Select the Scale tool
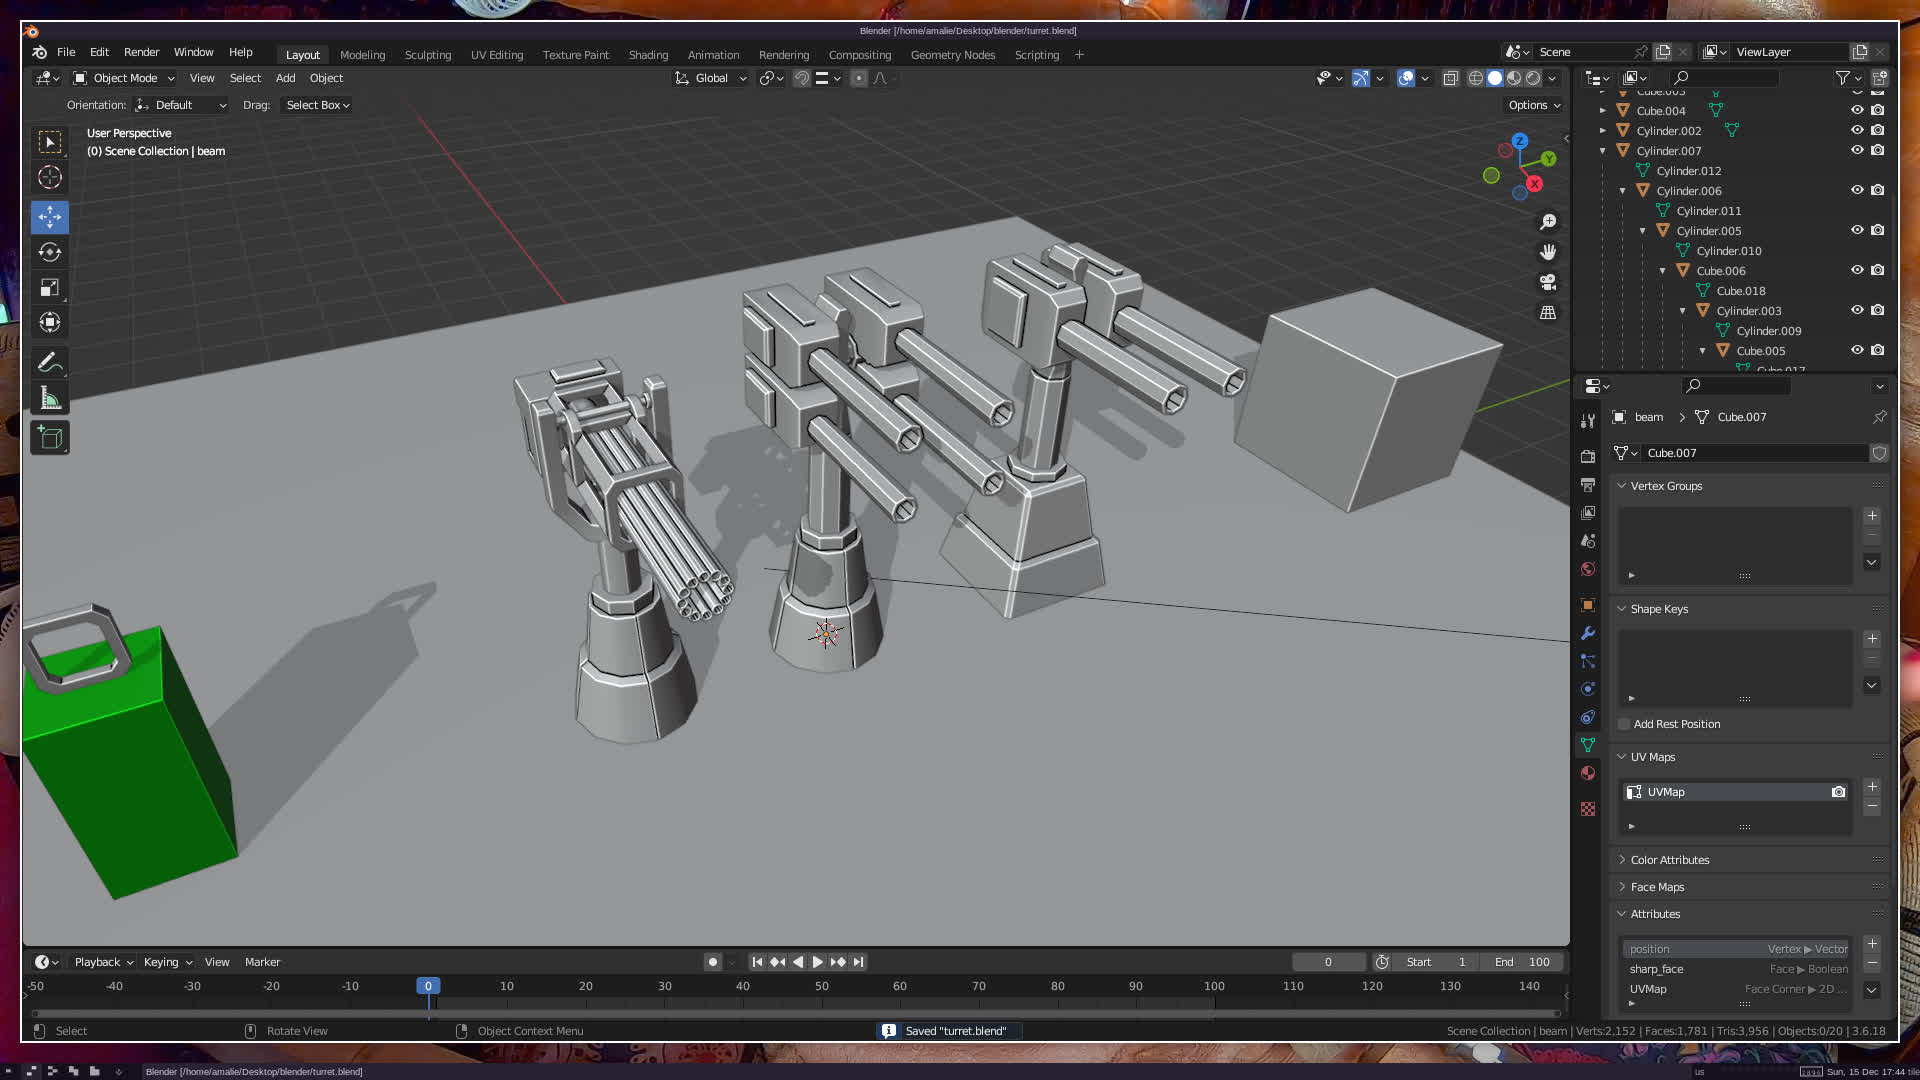Viewport: 1920px width, 1080px height. (x=50, y=288)
